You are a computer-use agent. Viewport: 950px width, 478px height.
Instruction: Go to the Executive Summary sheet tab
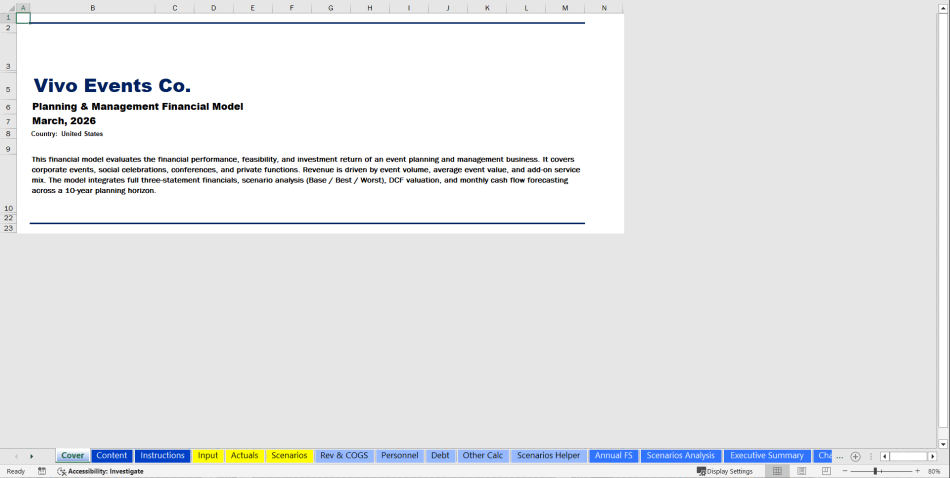coord(766,456)
